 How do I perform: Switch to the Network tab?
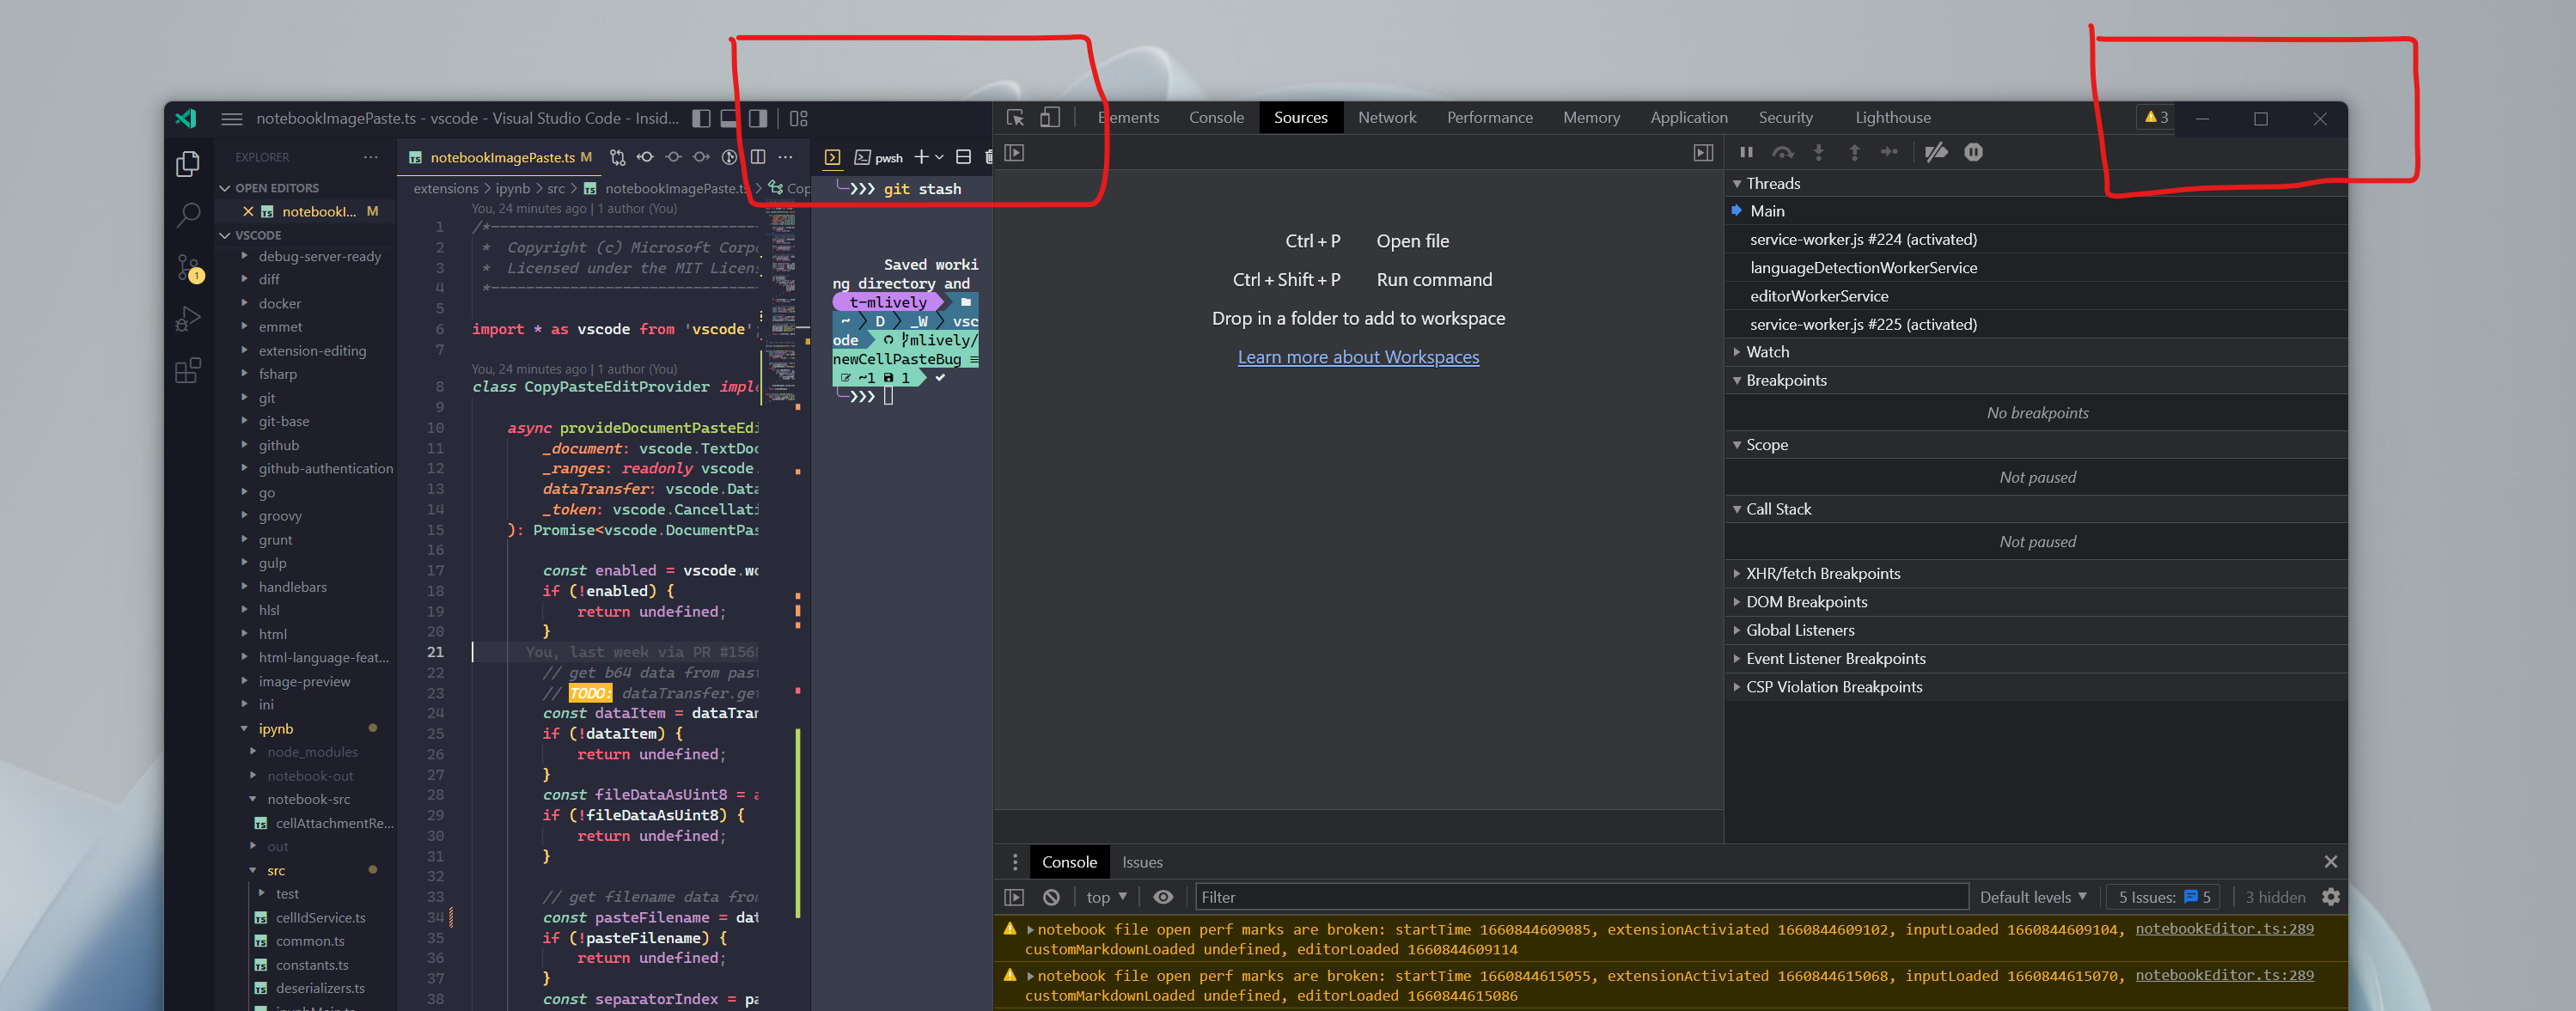1386,118
